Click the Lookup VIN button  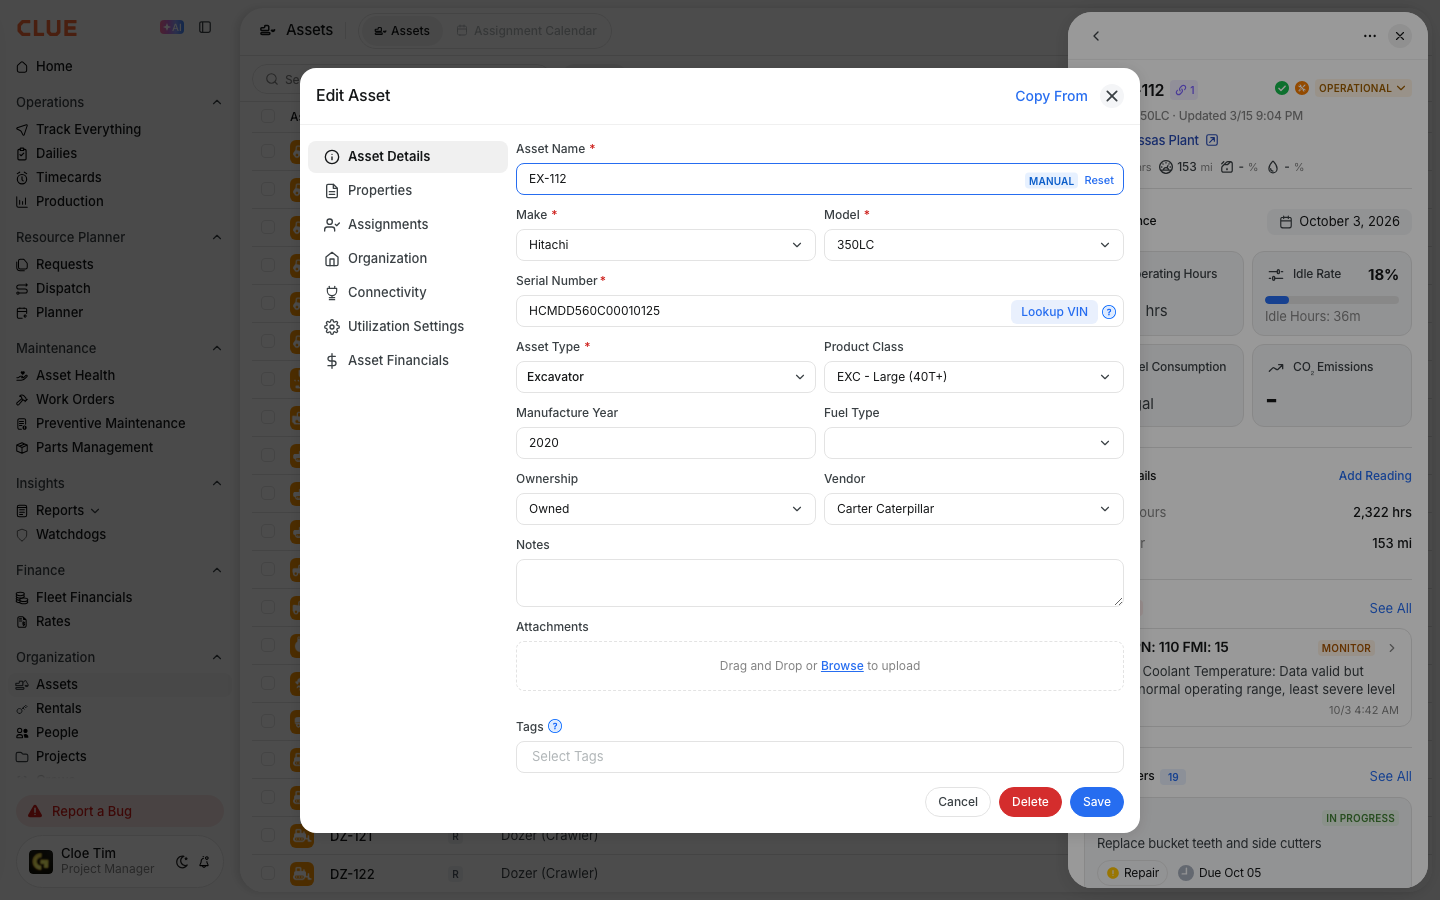1054,312
